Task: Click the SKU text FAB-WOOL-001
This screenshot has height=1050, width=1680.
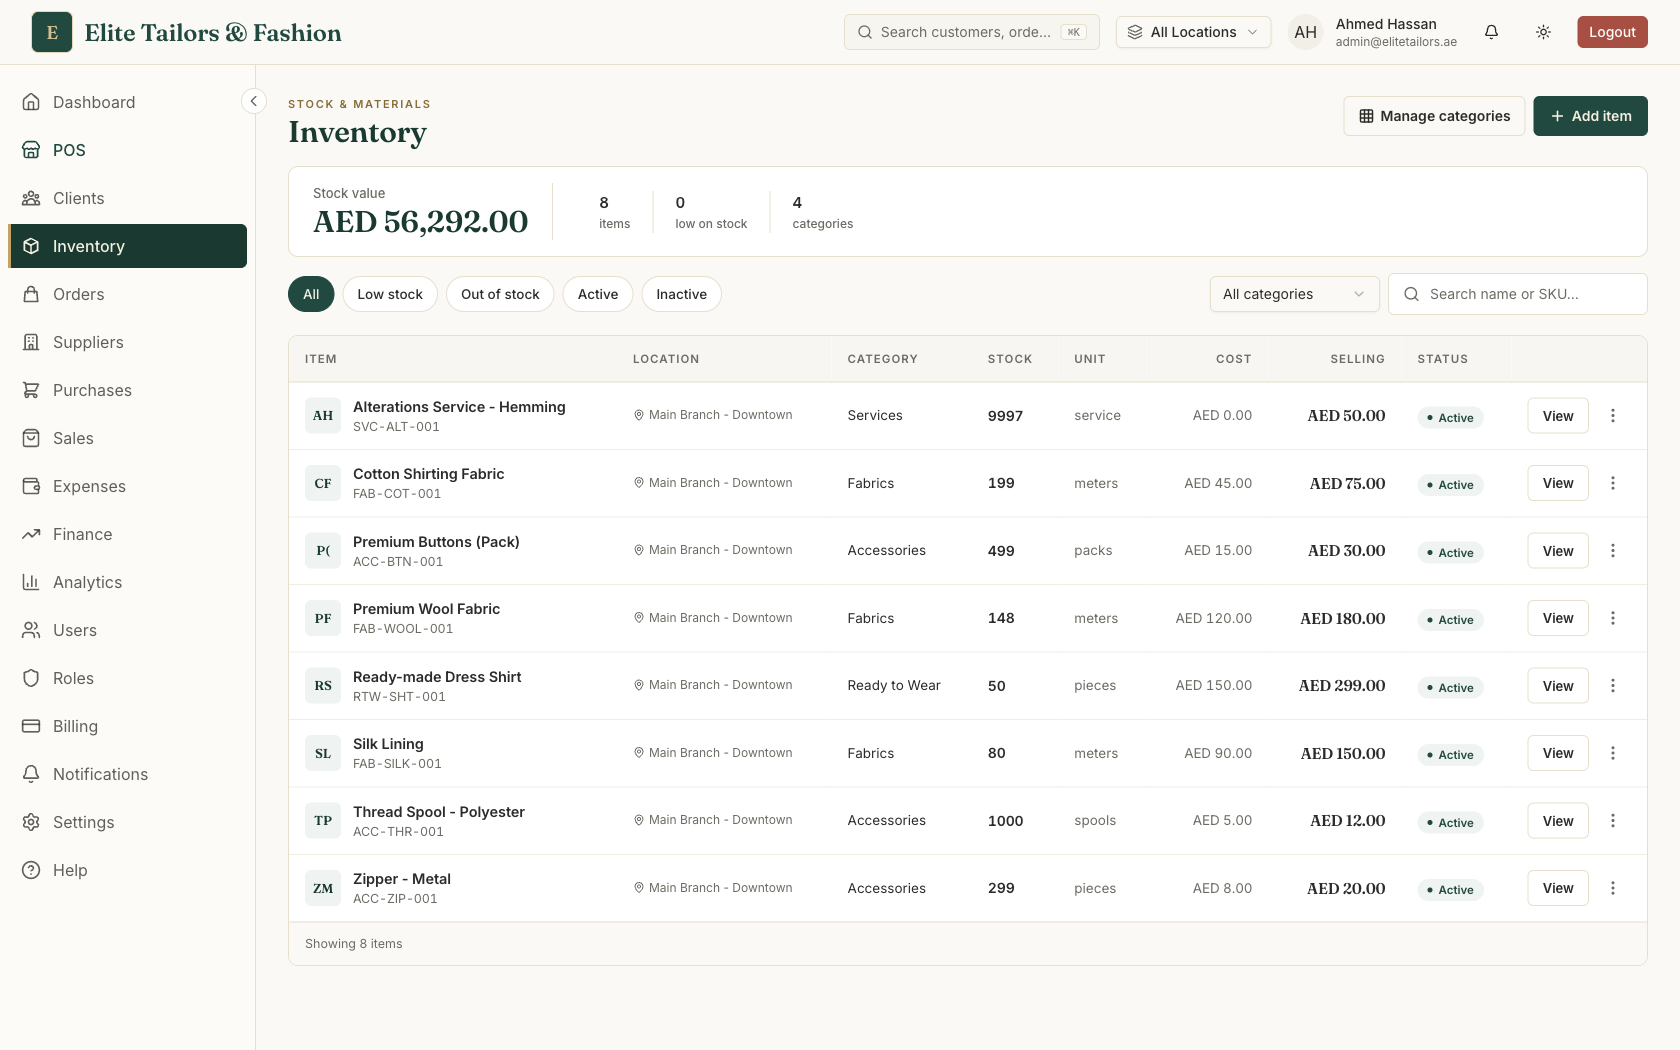Action: tap(403, 629)
